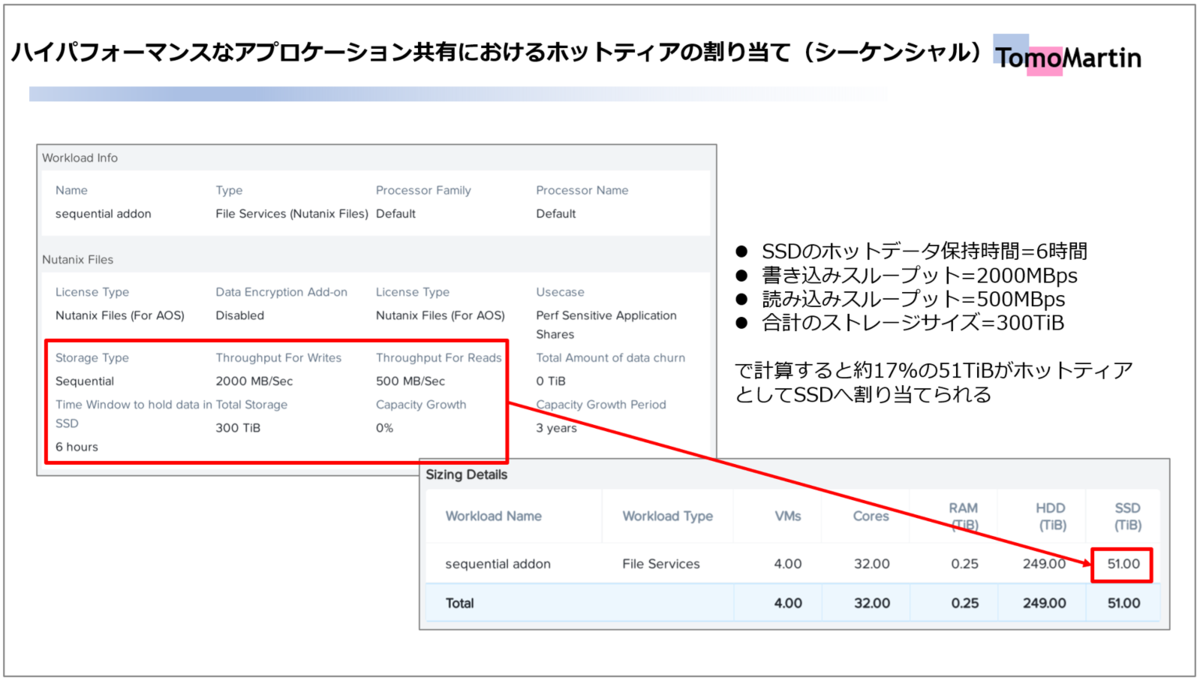The image size is (1200, 681).
Task: Click the 'HDD (TiB)' column header
Action: pyautogui.click(x=1051, y=516)
